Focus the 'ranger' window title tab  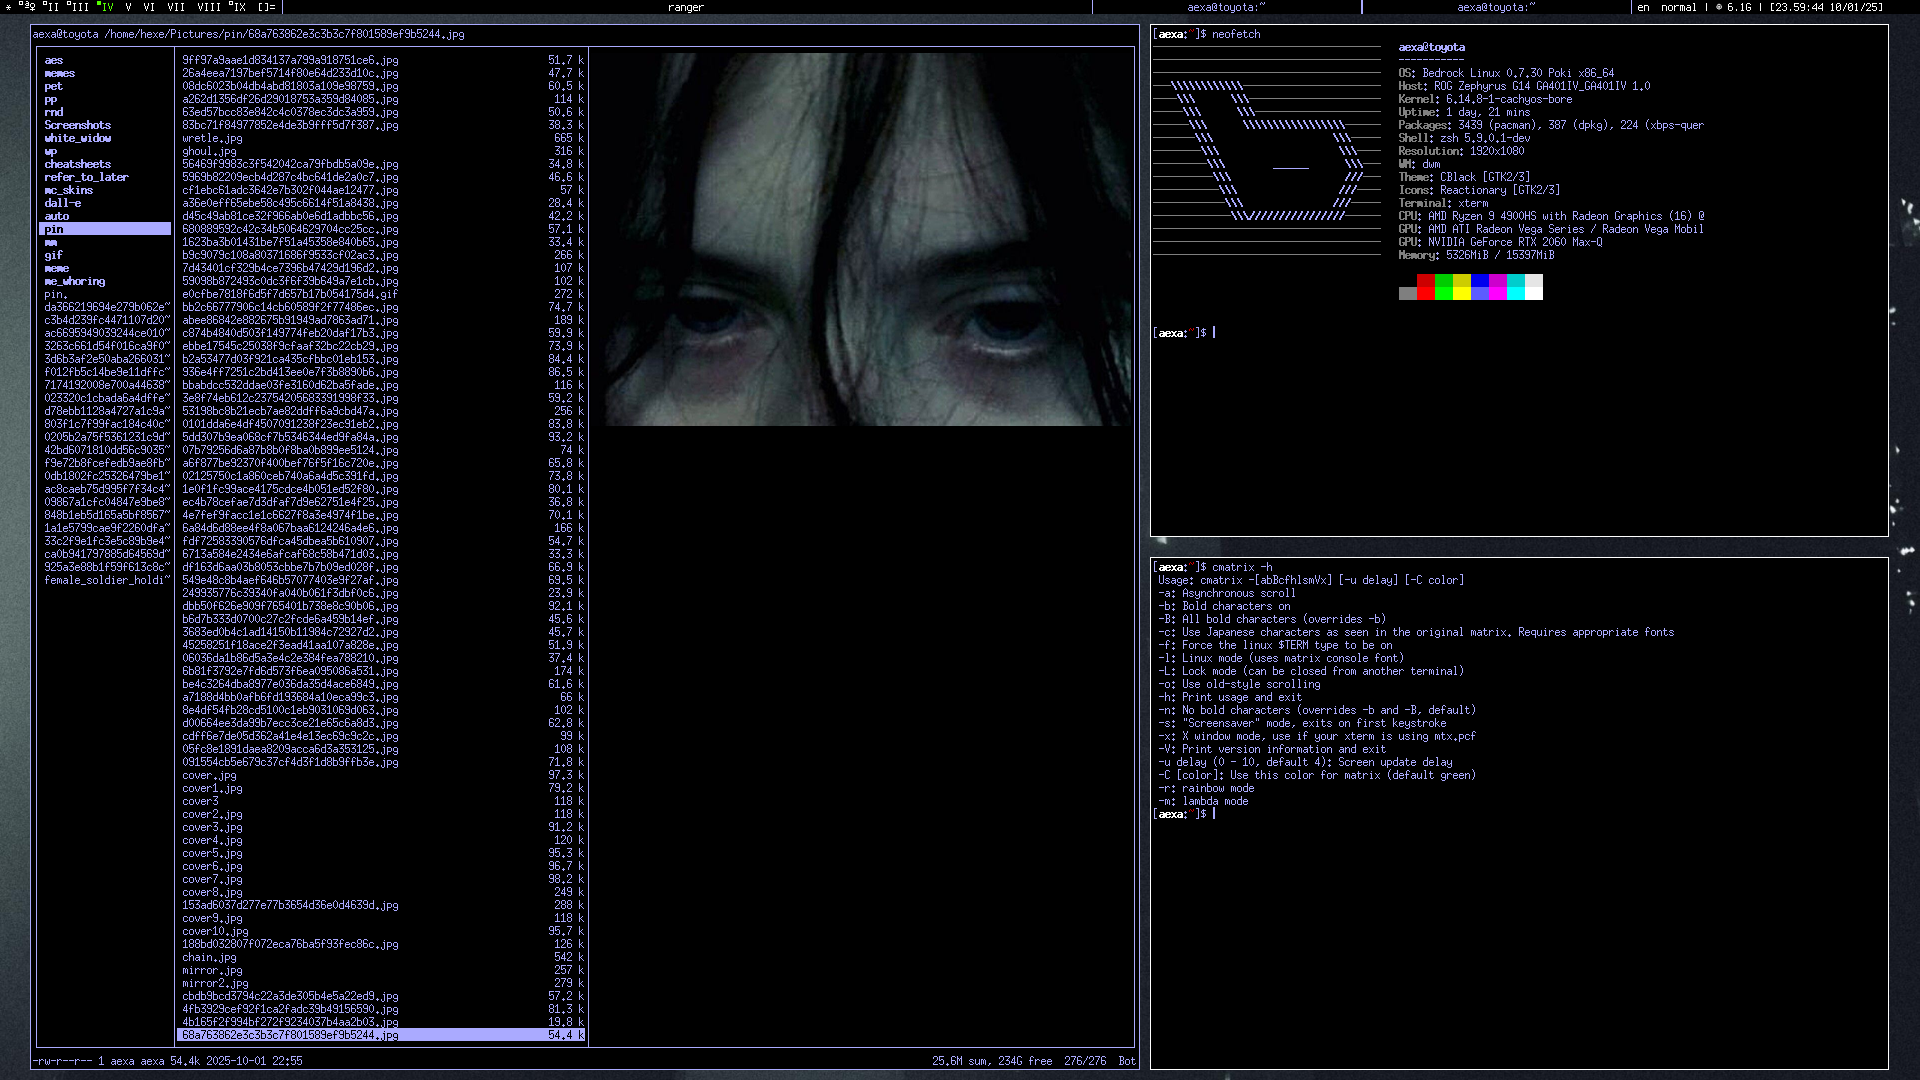[x=686, y=7]
